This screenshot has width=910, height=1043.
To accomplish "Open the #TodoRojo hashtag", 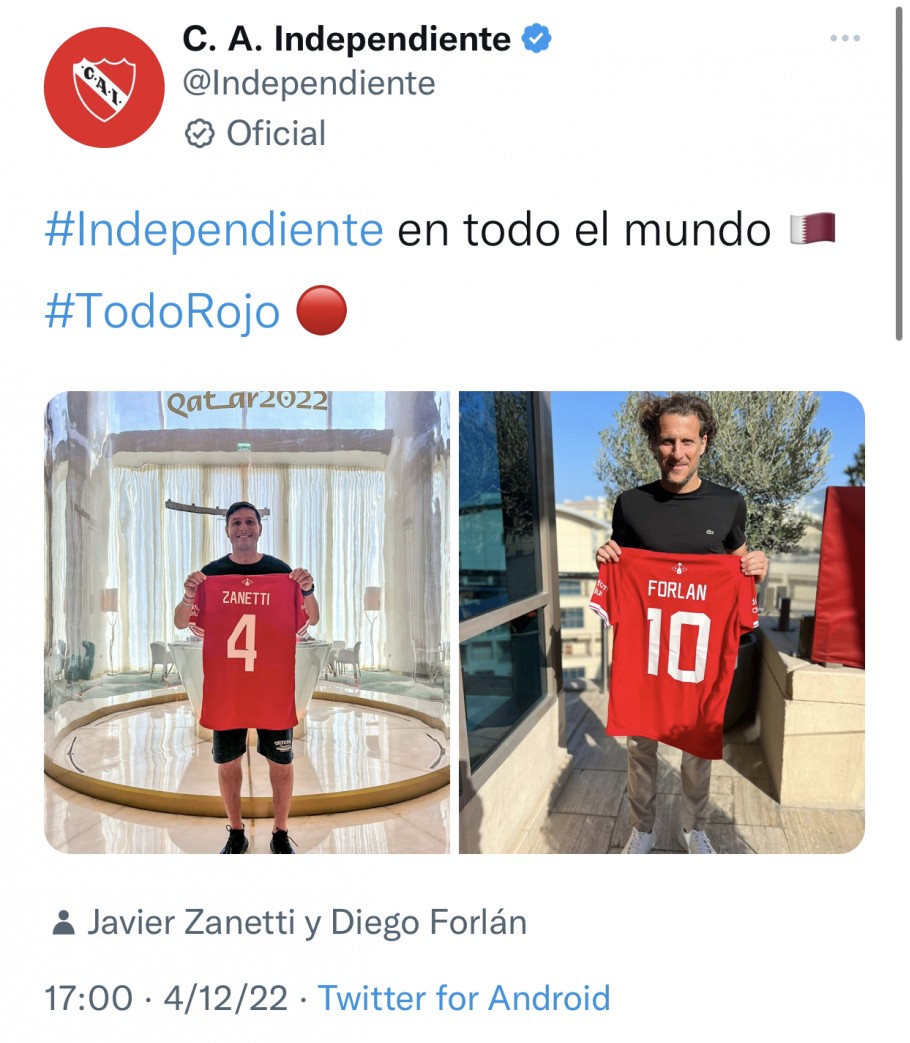I will pos(162,311).
